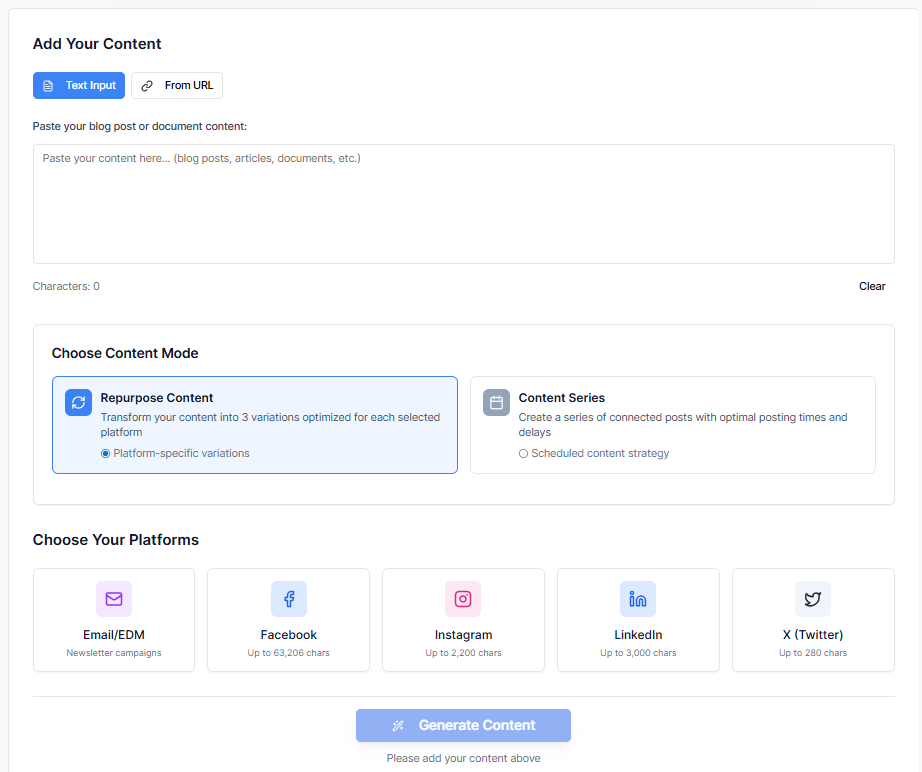Select Platform-specific variations radio button
This screenshot has height=772, width=922.
[105, 453]
